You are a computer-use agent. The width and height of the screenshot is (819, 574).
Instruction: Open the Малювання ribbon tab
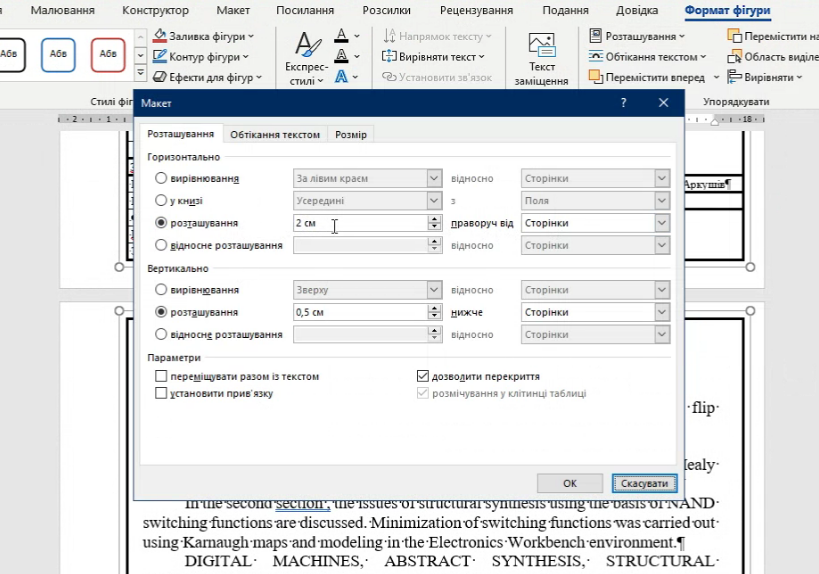pyautogui.click(x=63, y=10)
